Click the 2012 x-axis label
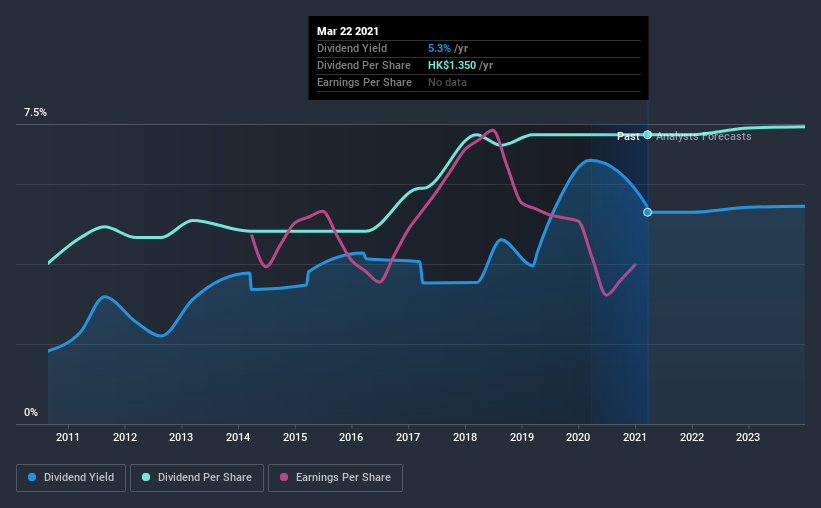This screenshot has height=508, width=821. [x=125, y=437]
